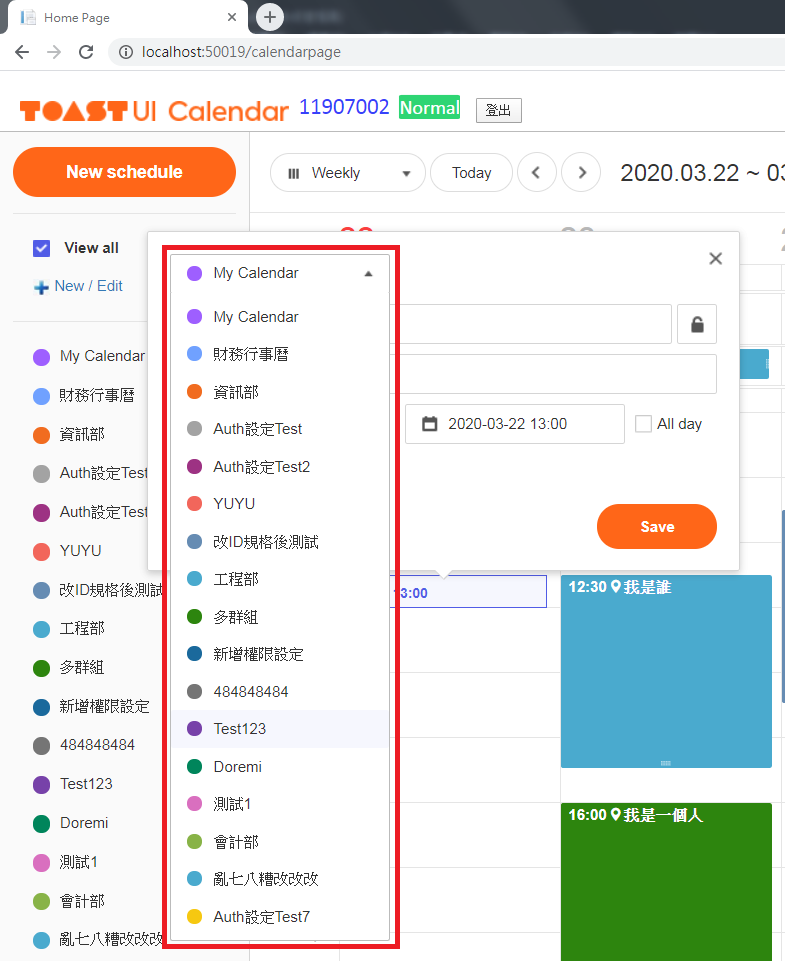Choose Auth設定Test7 in dropdown list
This screenshot has width=785, height=961.
280,917
